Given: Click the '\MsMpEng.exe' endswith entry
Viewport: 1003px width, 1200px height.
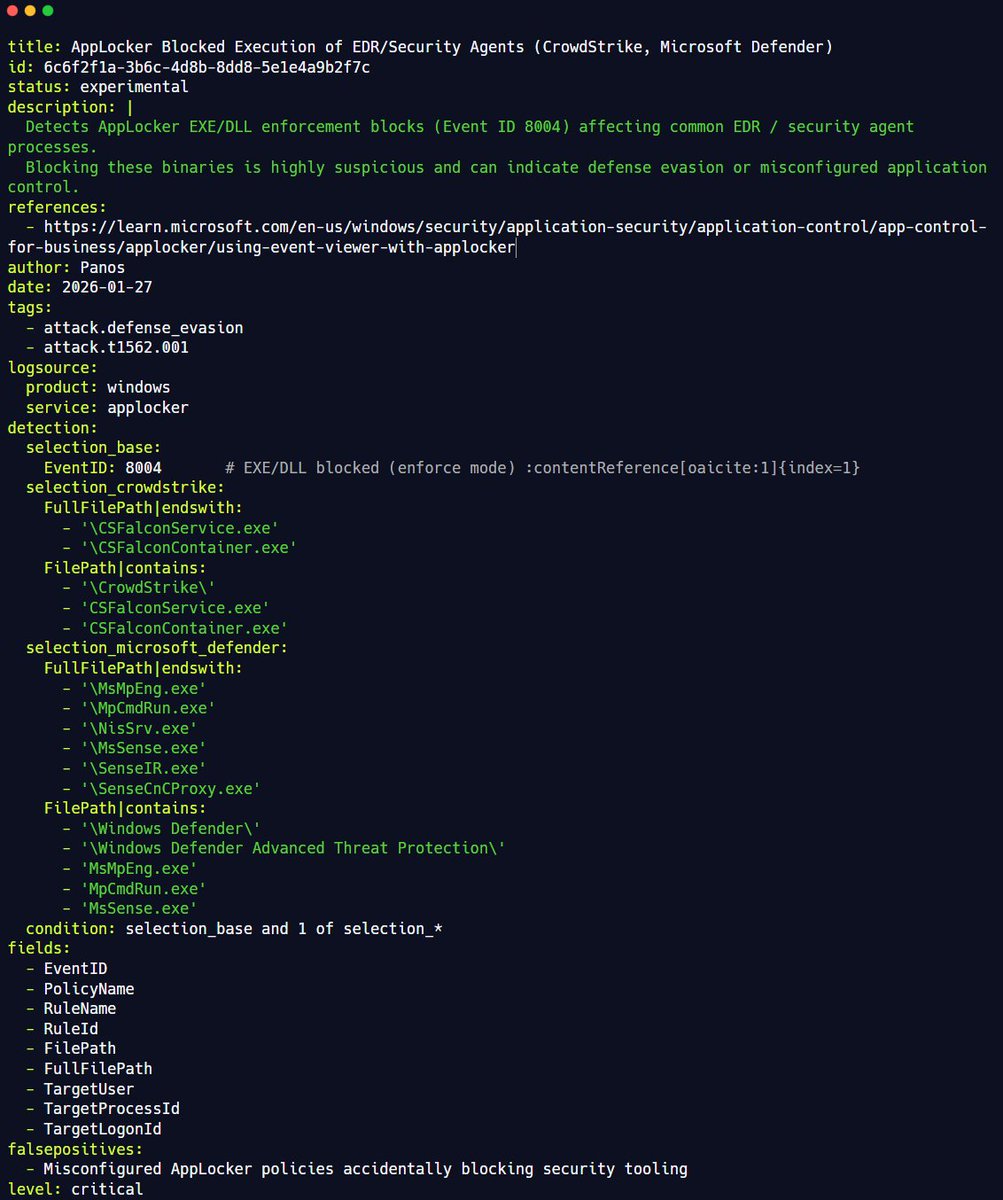Looking at the screenshot, I should [x=143, y=687].
